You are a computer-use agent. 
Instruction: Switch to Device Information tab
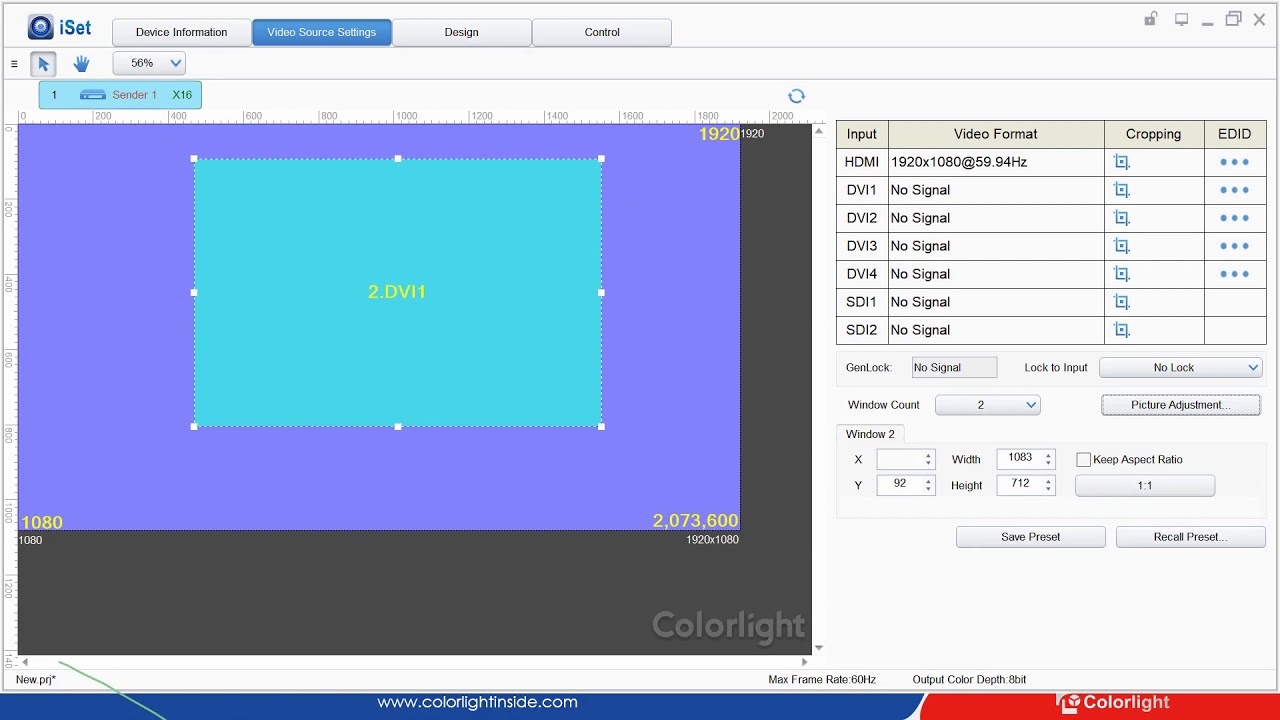coord(182,32)
